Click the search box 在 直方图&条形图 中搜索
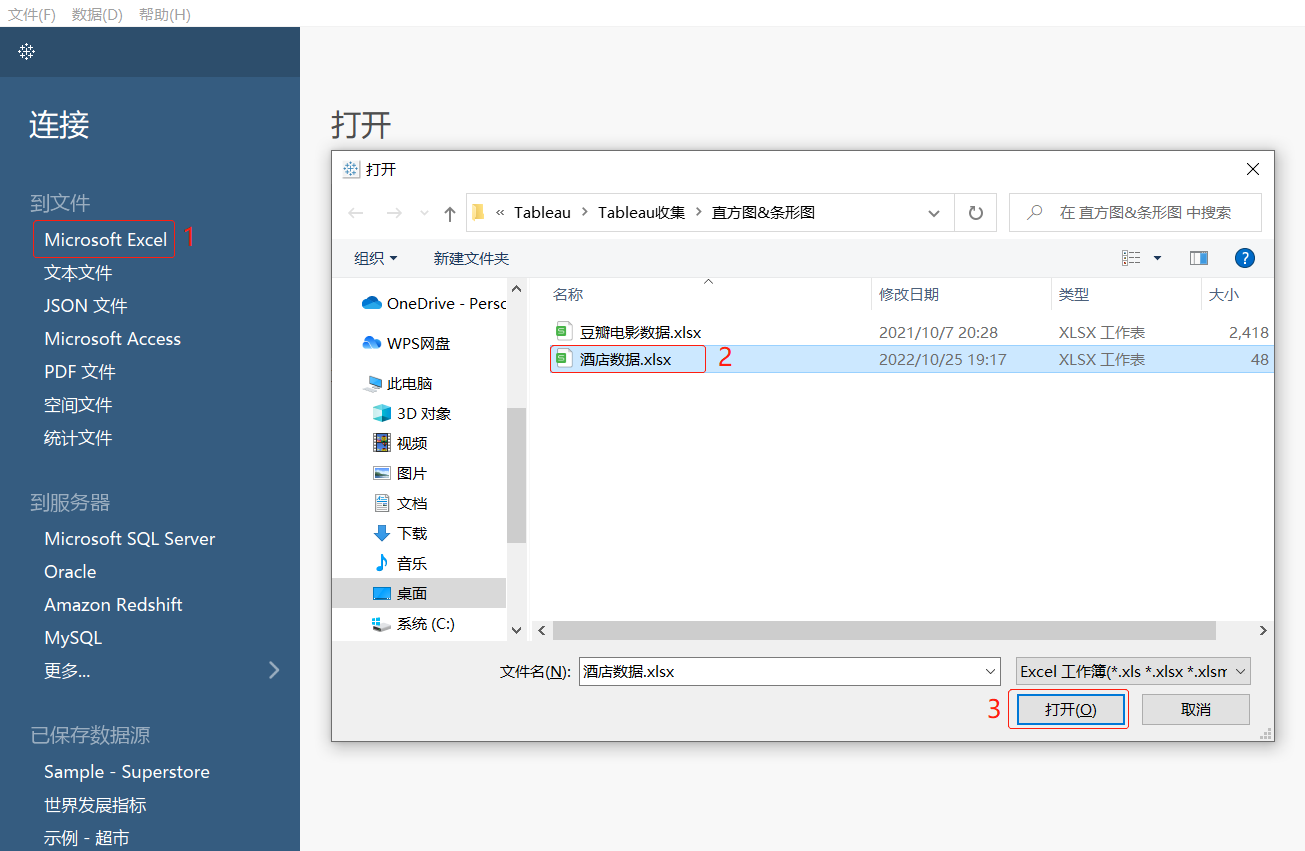The height and width of the screenshot is (851, 1305). [1135, 213]
